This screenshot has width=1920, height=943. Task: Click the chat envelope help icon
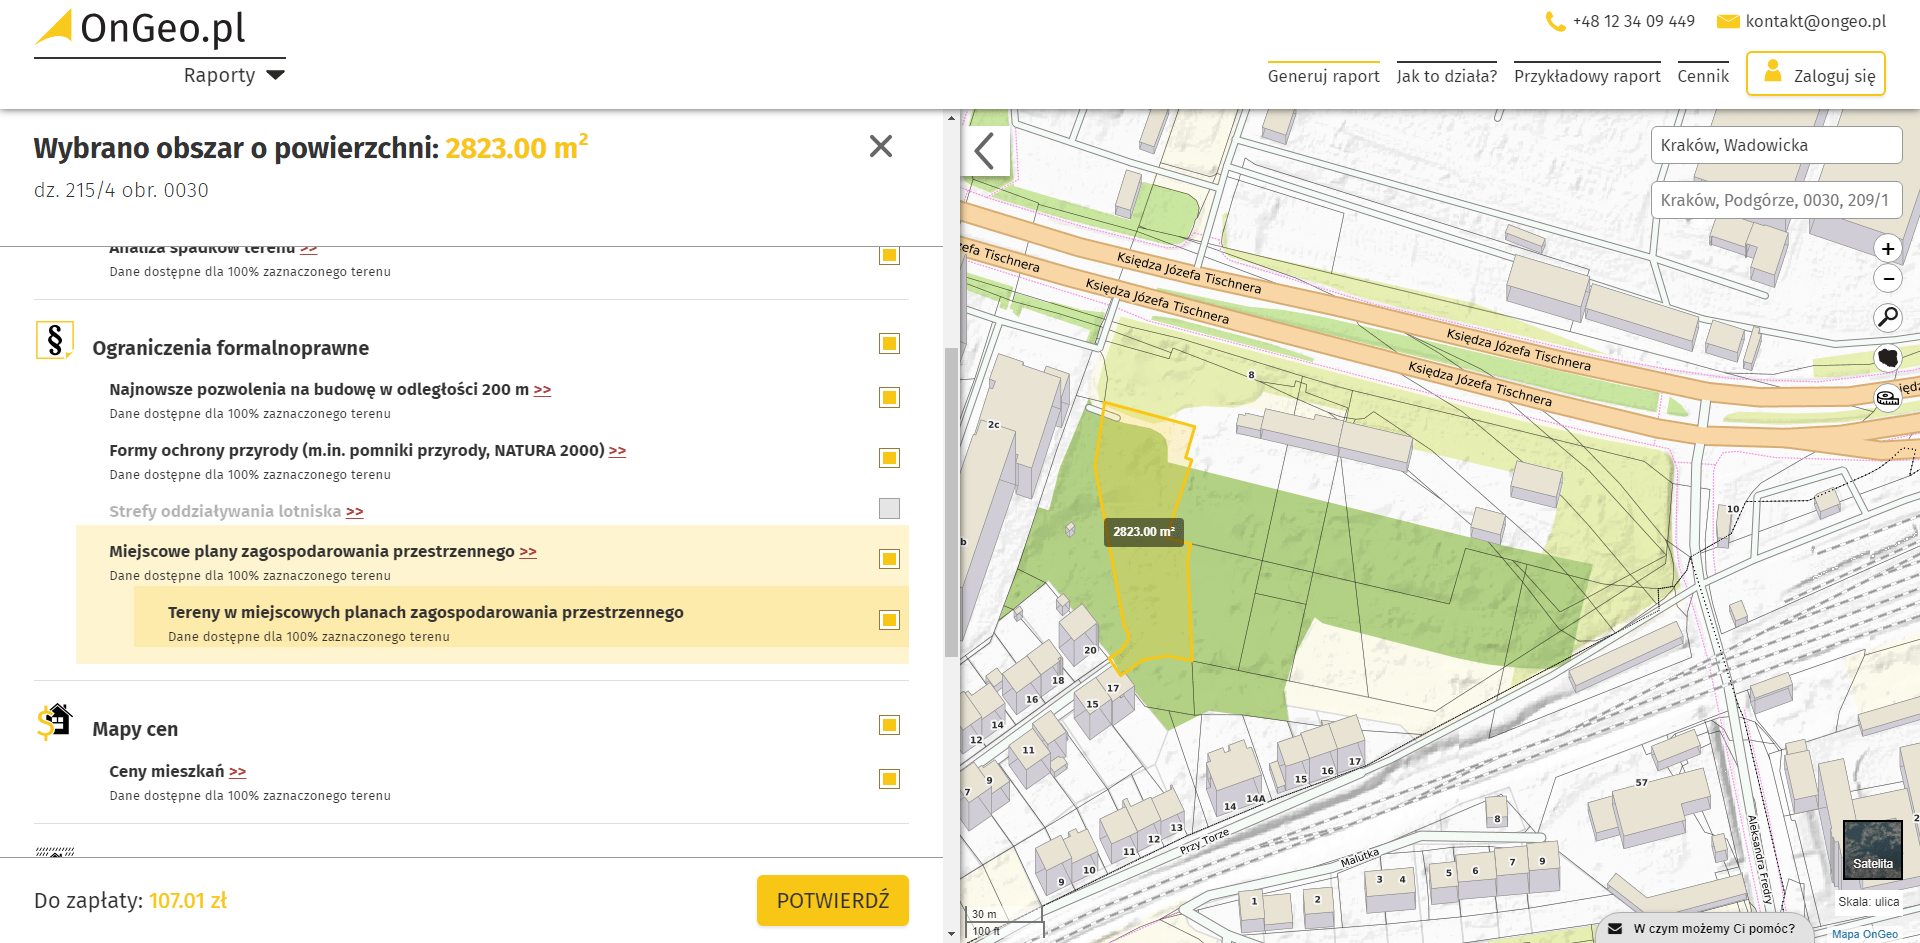click(1615, 928)
